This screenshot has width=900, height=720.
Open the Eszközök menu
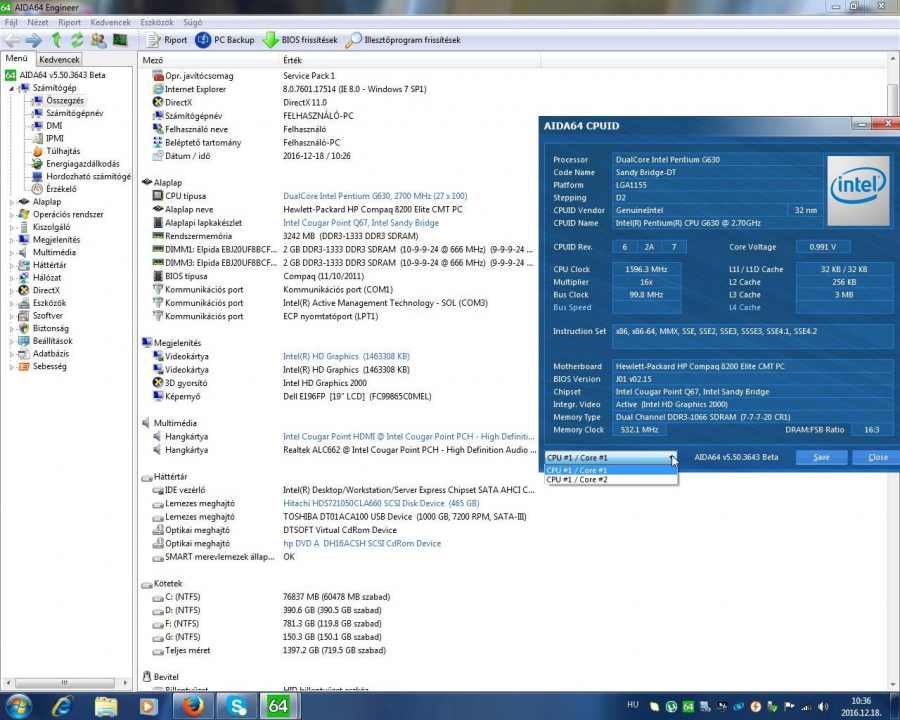pos(157,22)
